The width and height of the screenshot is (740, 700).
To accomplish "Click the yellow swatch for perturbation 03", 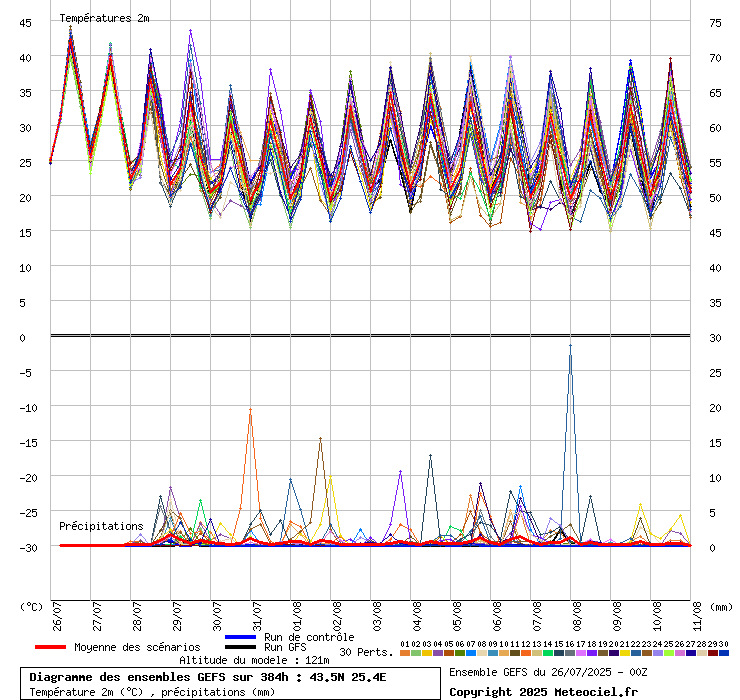I will point(427,653).
